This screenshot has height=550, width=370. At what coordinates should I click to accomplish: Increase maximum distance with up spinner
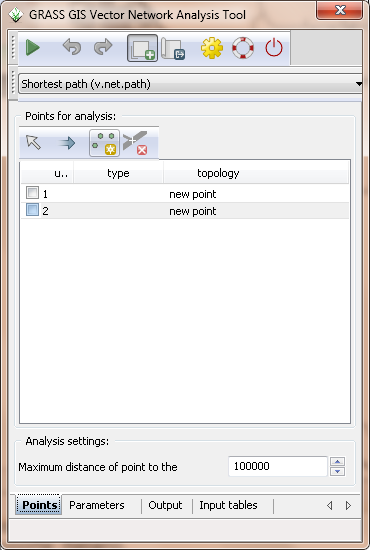[x=337, y=462]
